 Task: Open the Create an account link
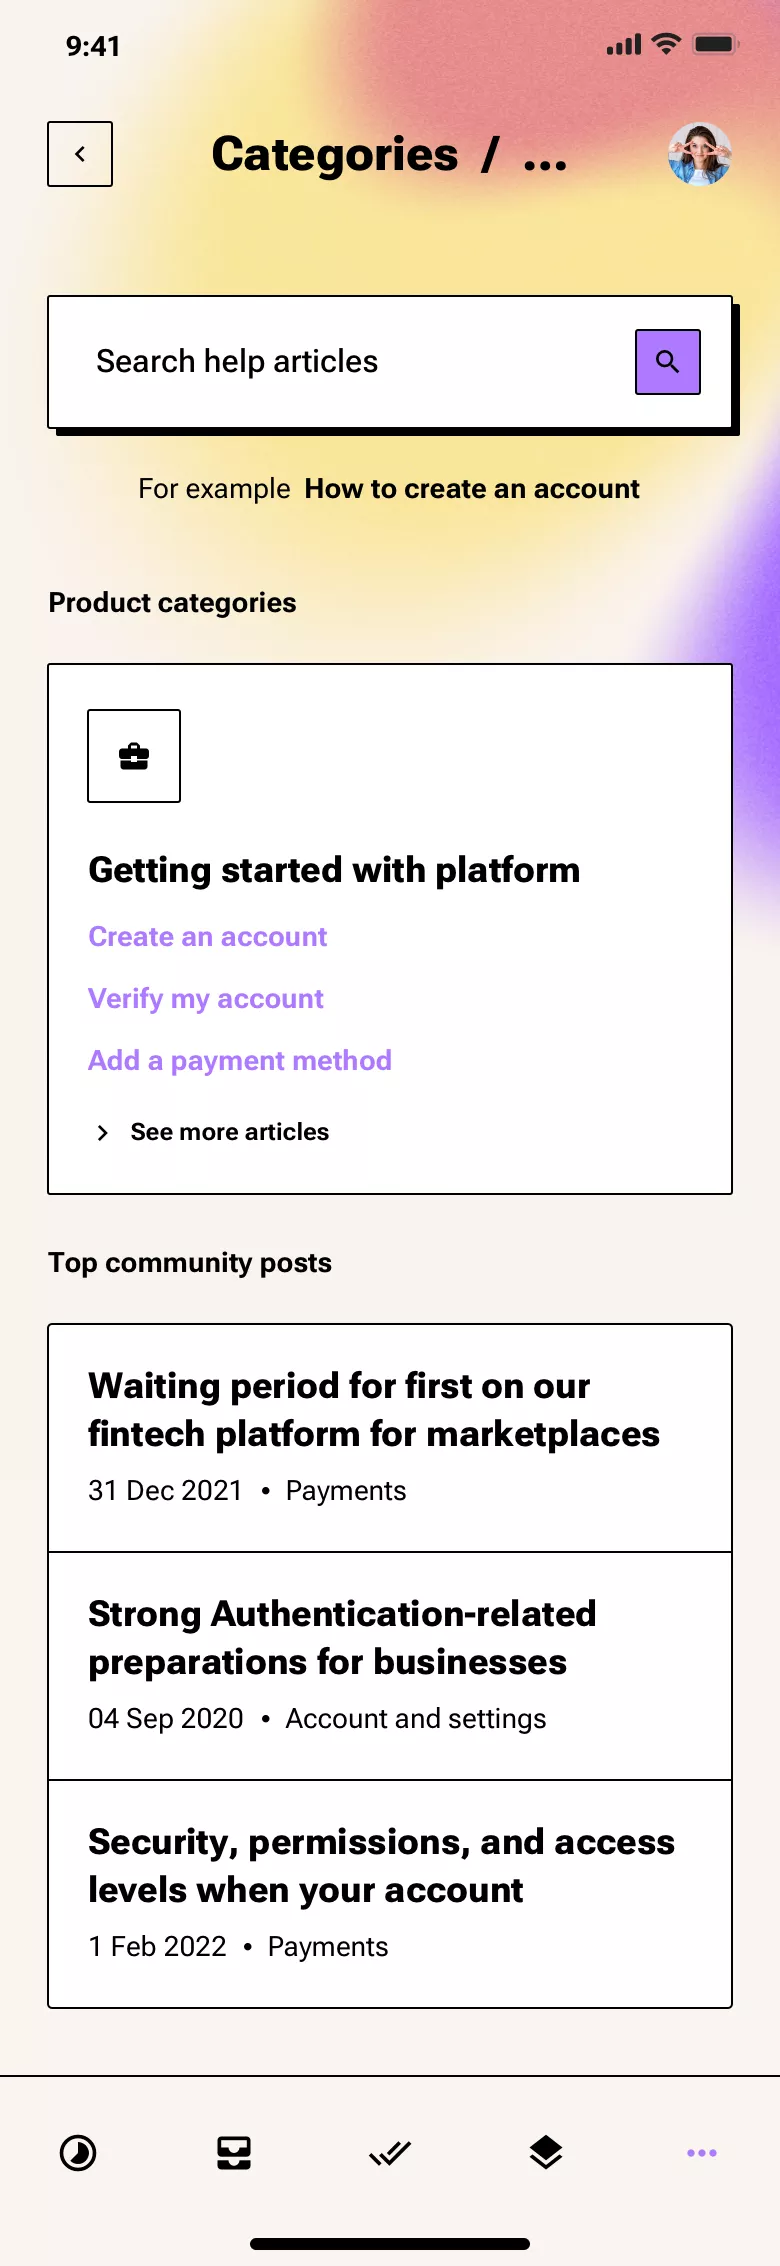pos(207,936)
